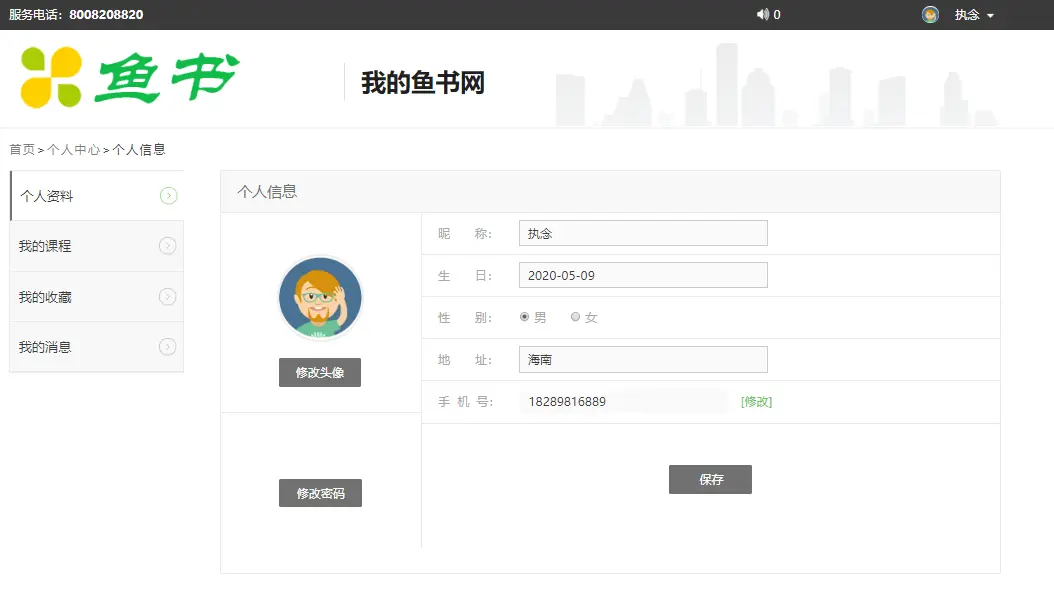Click the small user avatar in top bar
This screenshot has width=1054, height=599.
tap(930, 15)
